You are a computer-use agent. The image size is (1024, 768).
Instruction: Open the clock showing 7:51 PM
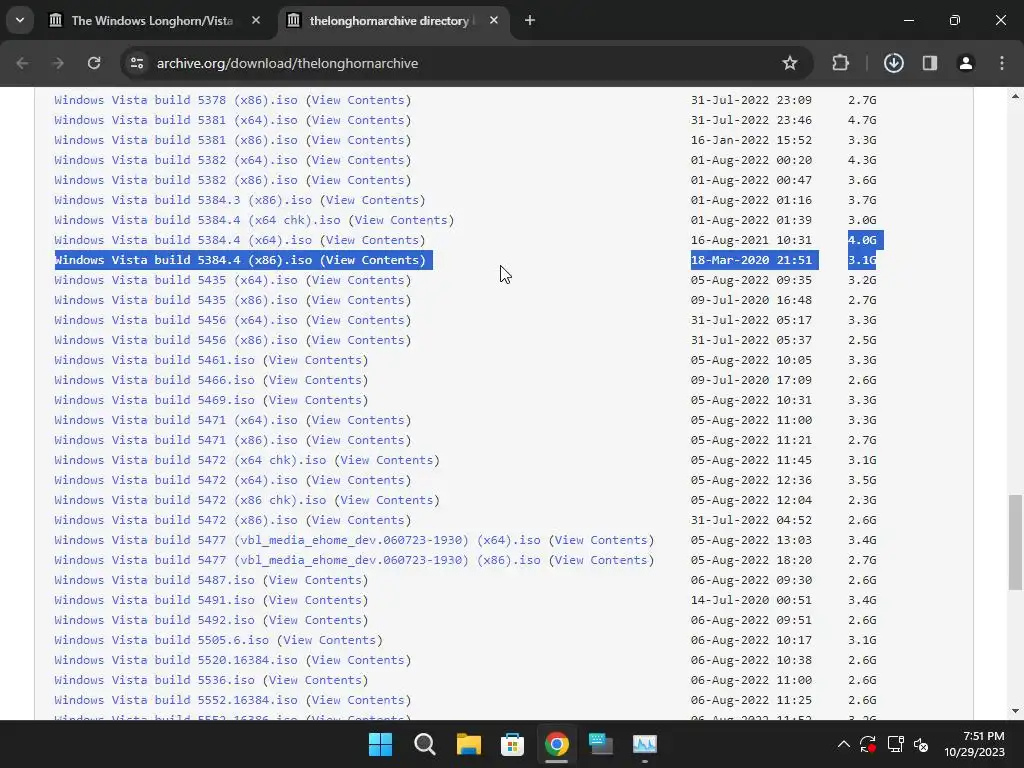click(974, 744)
